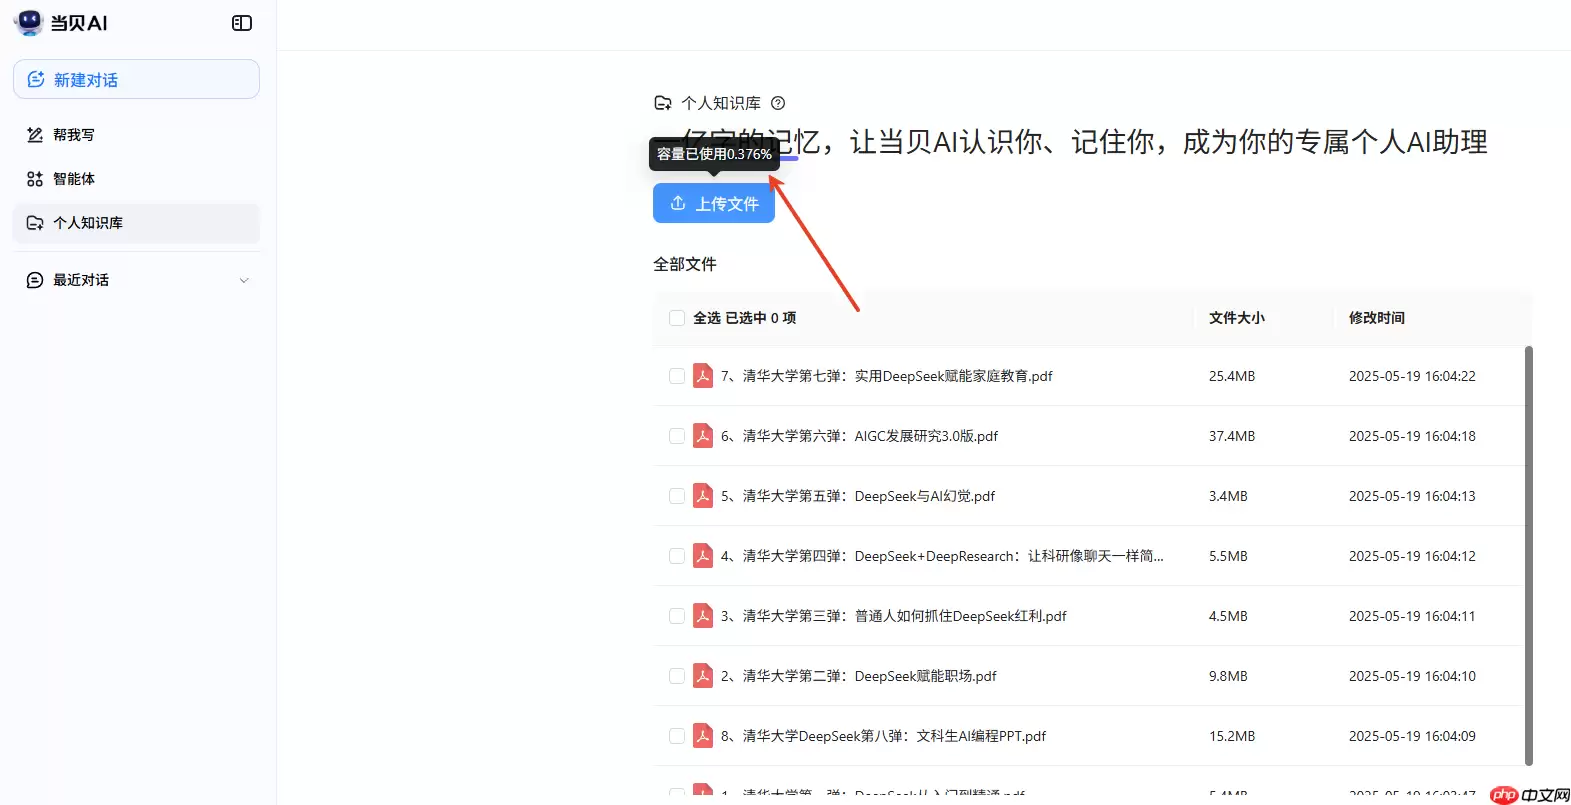Viewport: 1571px width, 805px height.
Task: Check the box for 第七弹 家庭教育.pdf
Action: click(677, 376)
